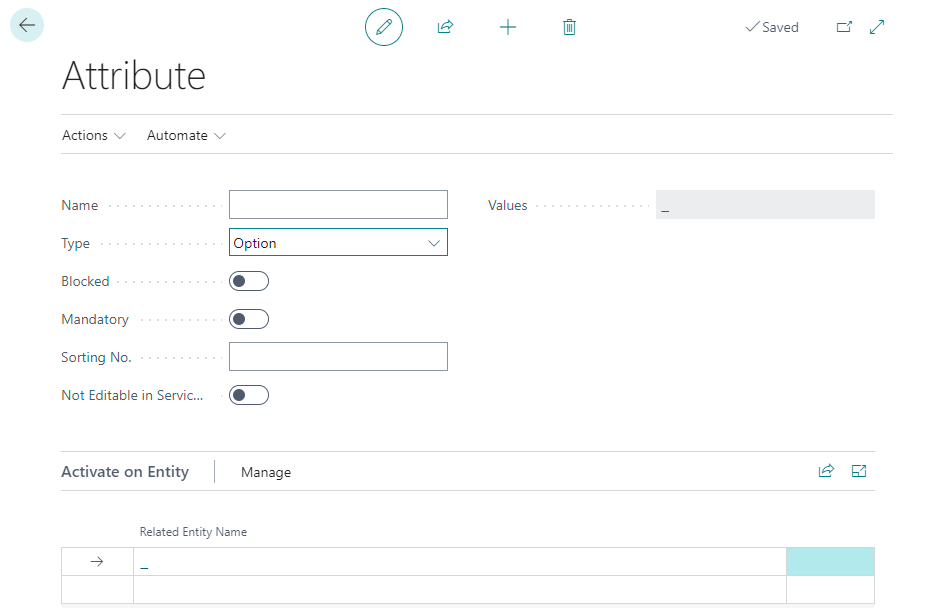Click the Sorting No. input field
940x608 pixels.
(338, 357)
